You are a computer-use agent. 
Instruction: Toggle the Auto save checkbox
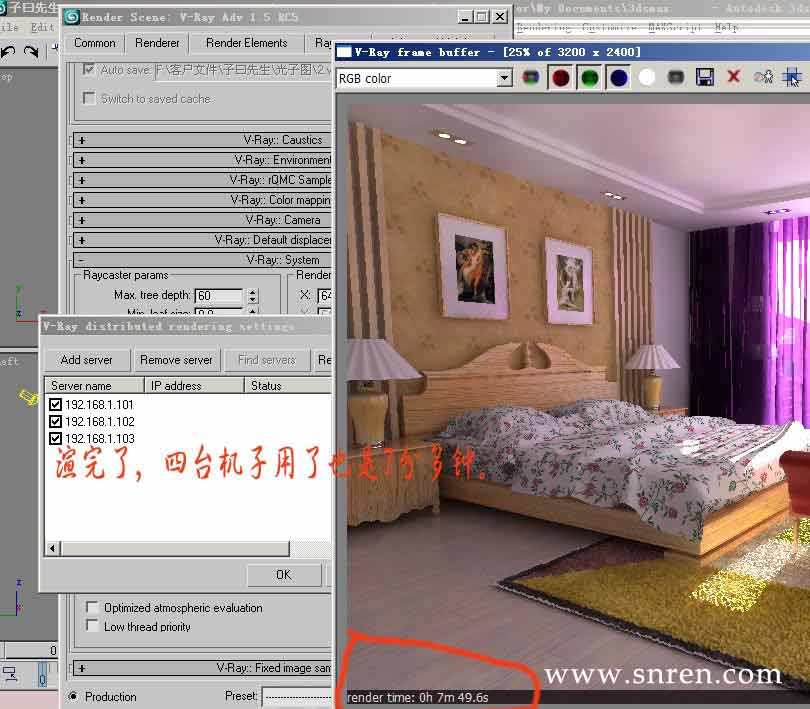point(89,69)
